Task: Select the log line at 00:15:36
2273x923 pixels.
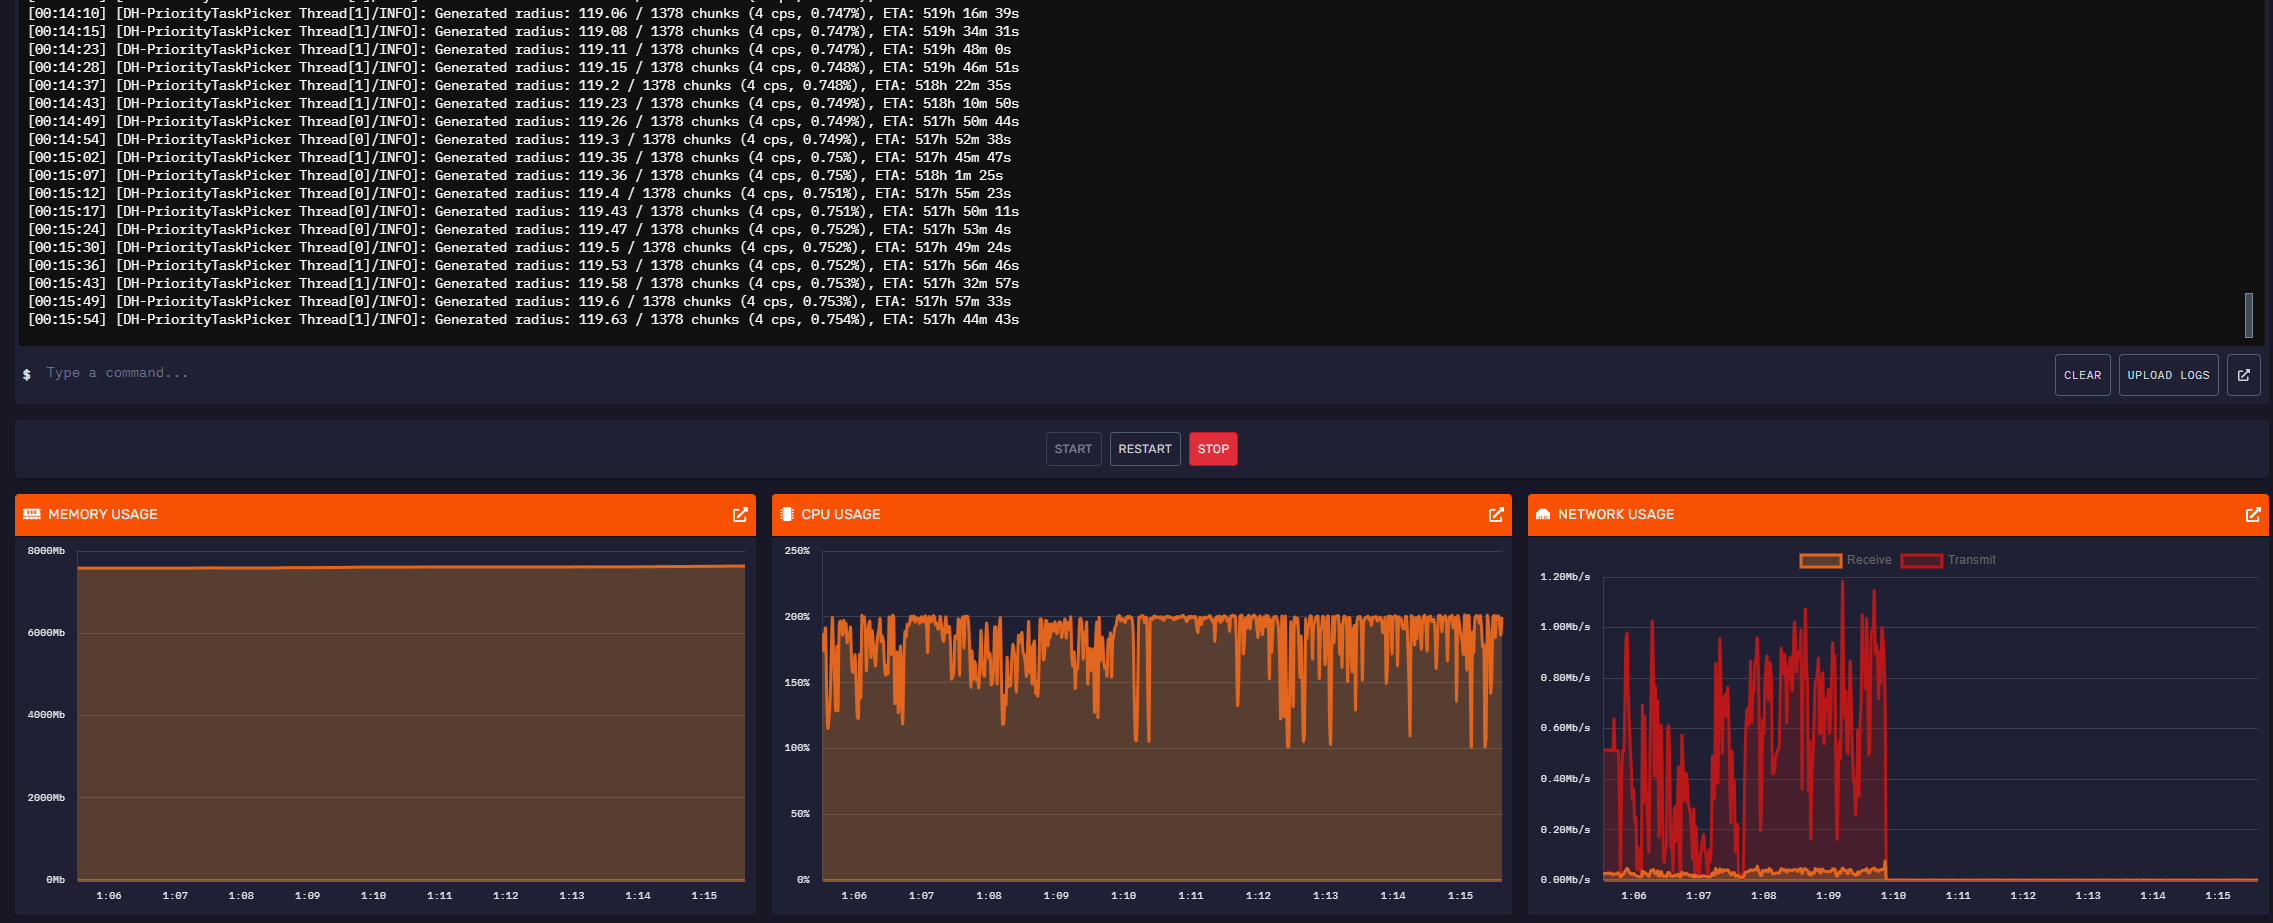Action: pyautogui.click(x=524, y=266)
